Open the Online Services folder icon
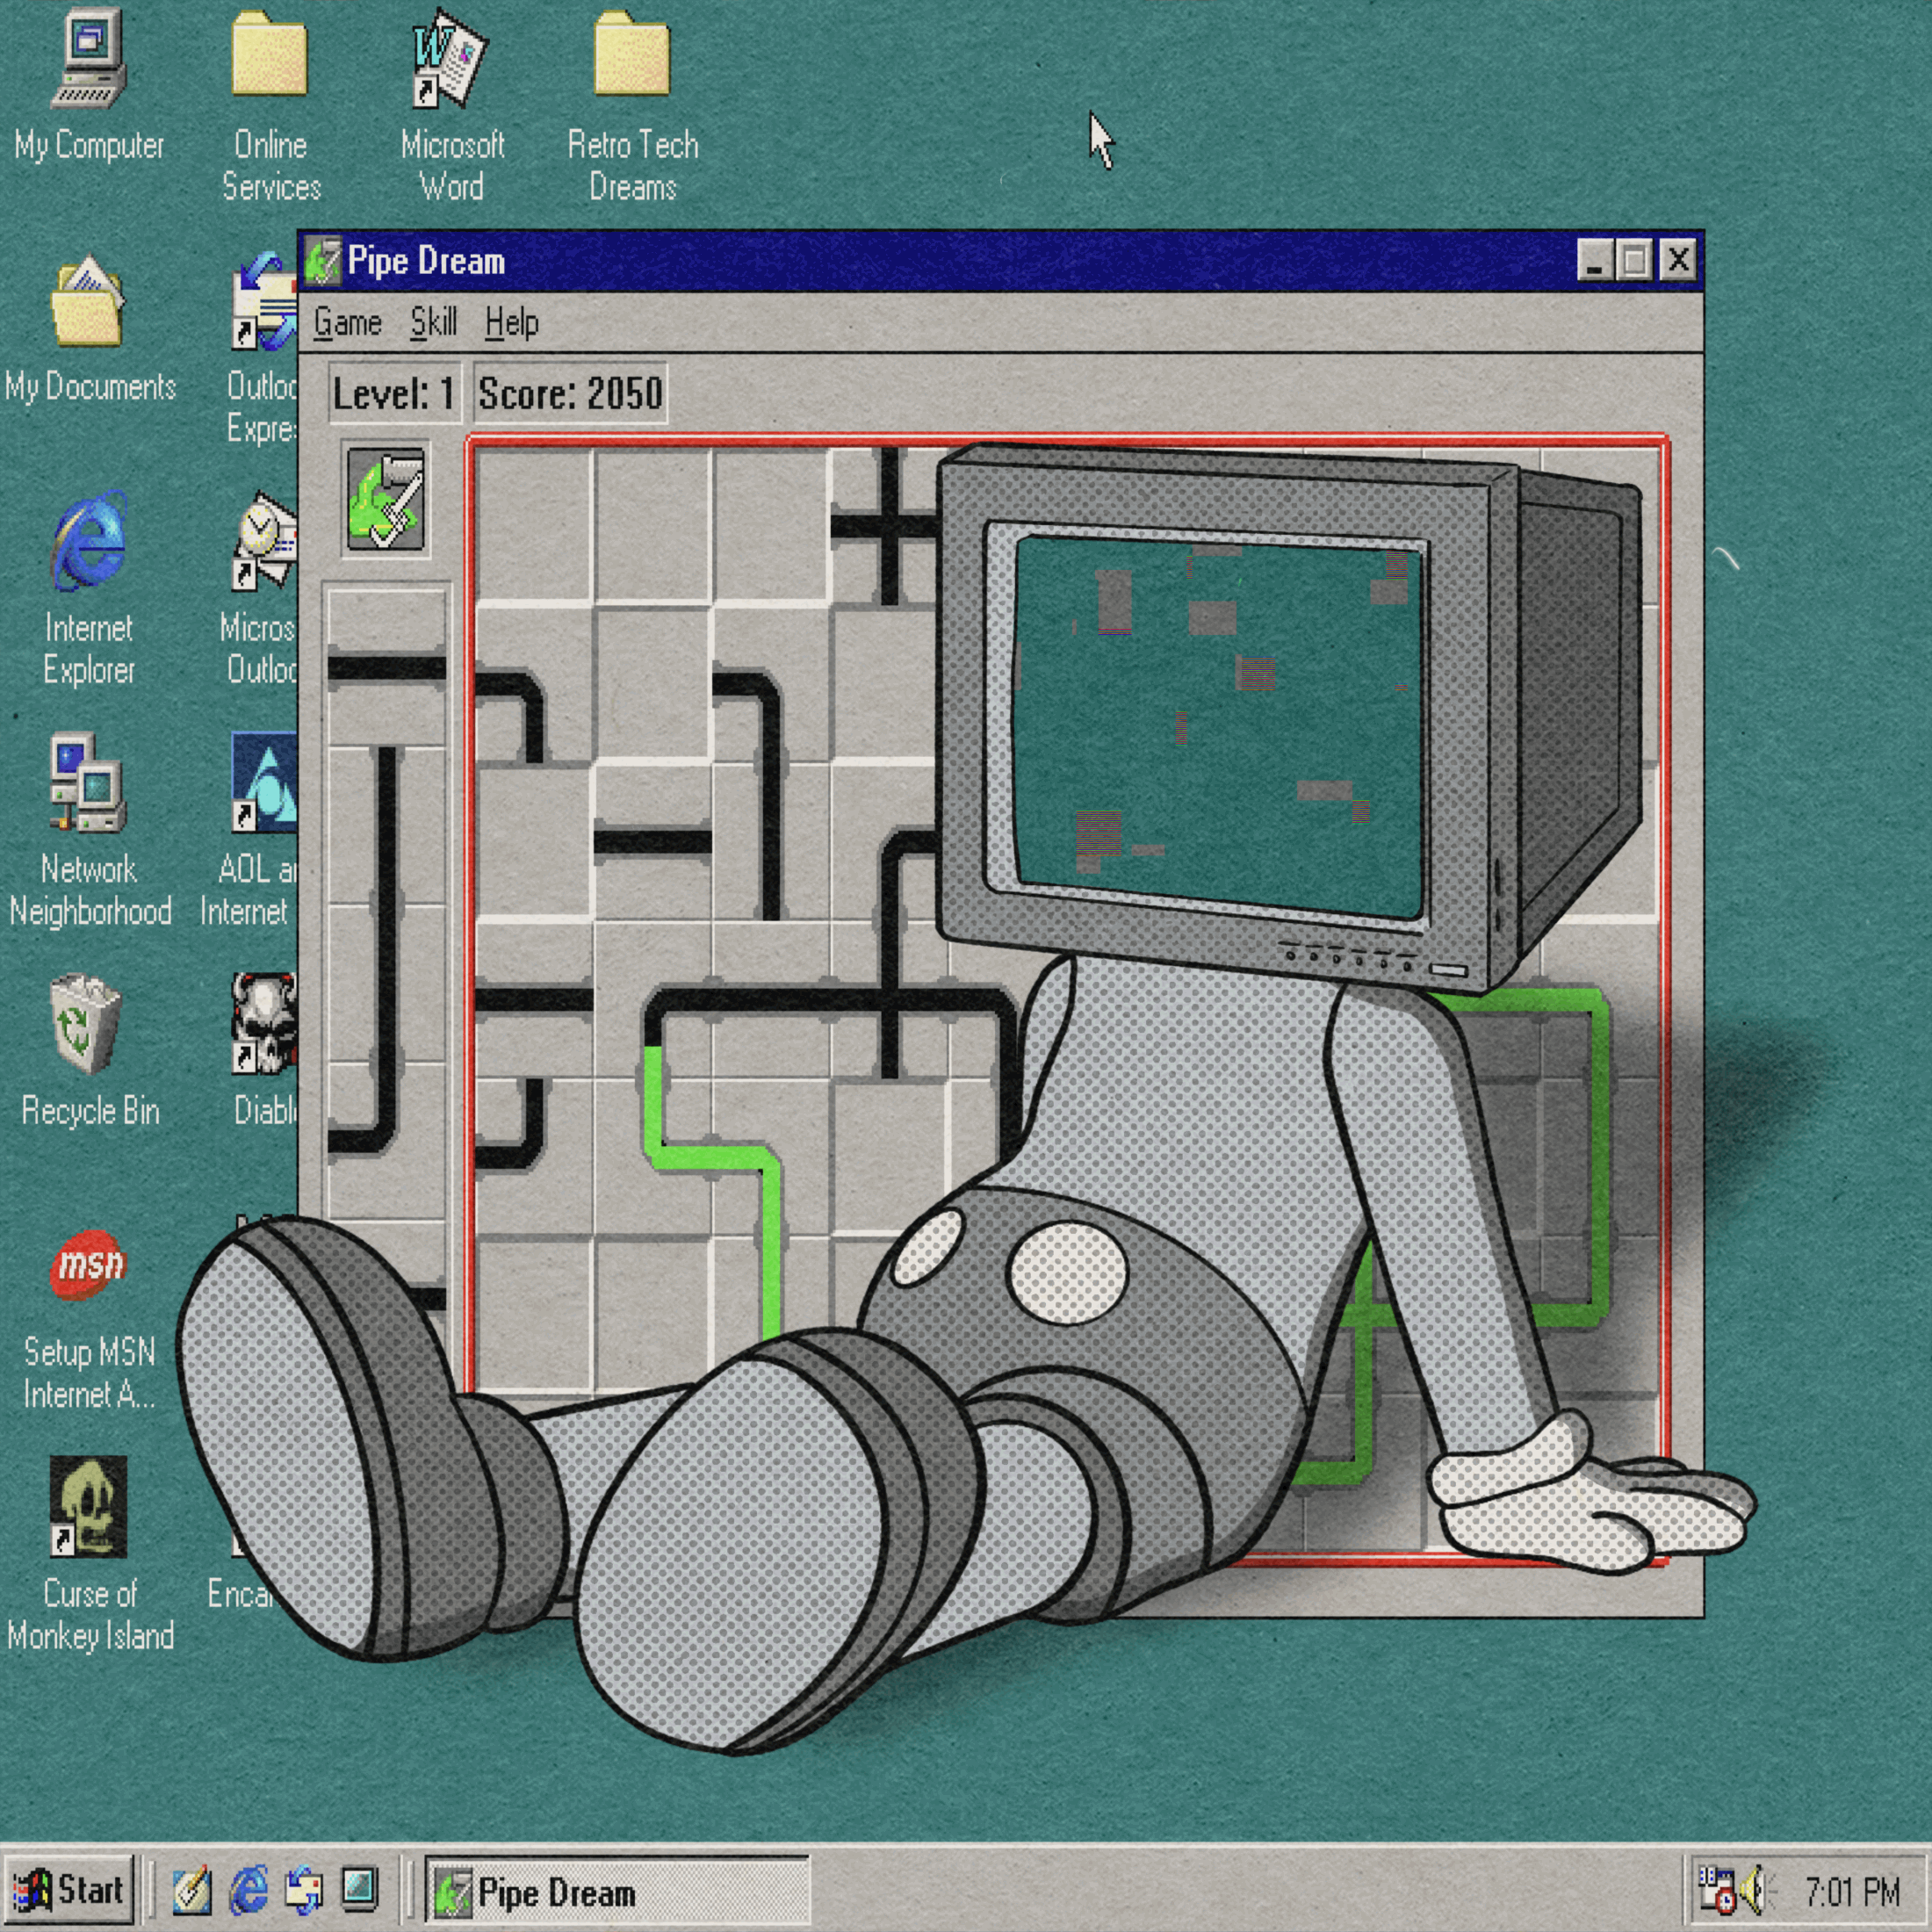1932x1932 pixels. coord(269,55)
